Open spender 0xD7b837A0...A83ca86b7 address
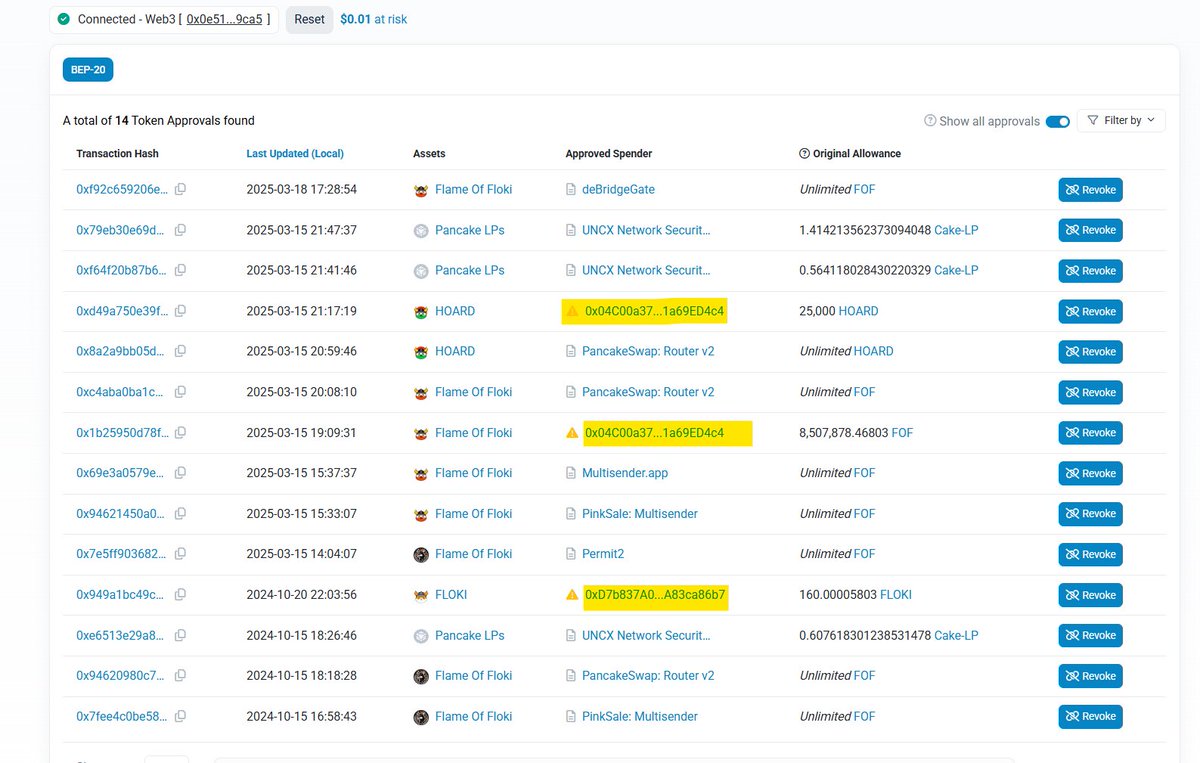This screenshot has width=1200, height=763. click(655, 595)
